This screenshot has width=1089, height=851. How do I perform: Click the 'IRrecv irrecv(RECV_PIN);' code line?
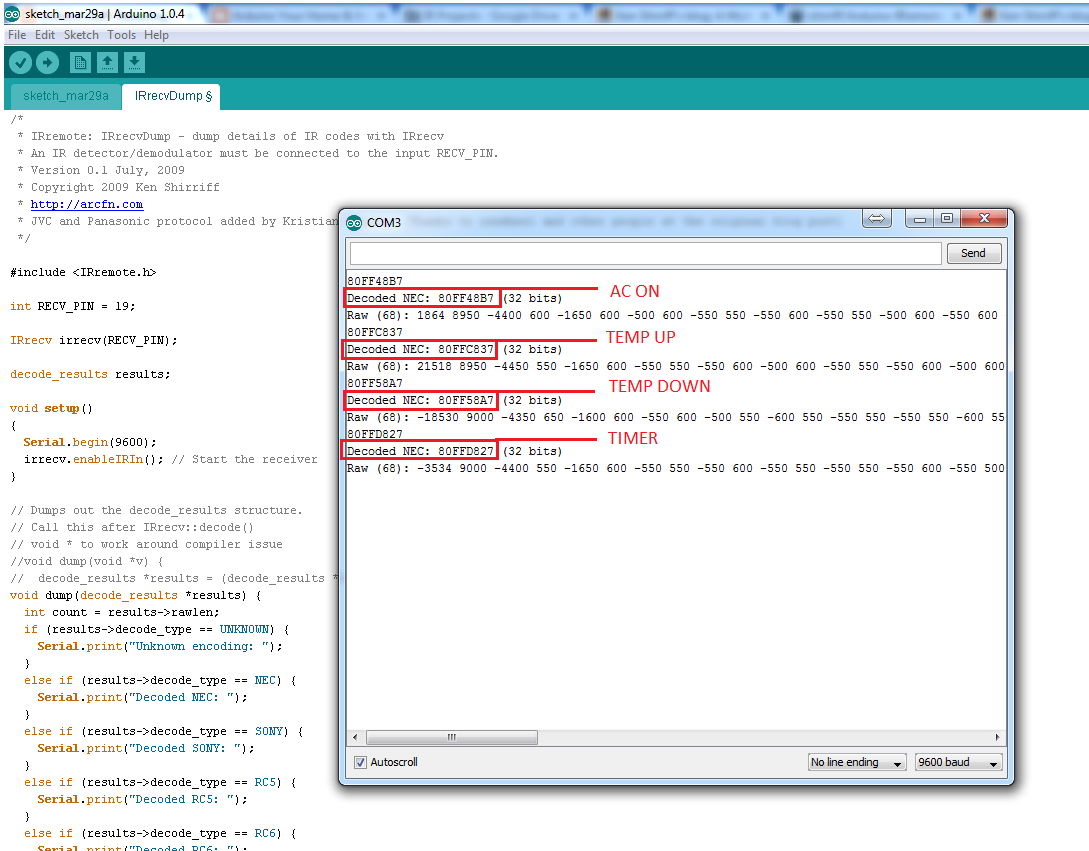pyautogui.click(x=94, y=340)
